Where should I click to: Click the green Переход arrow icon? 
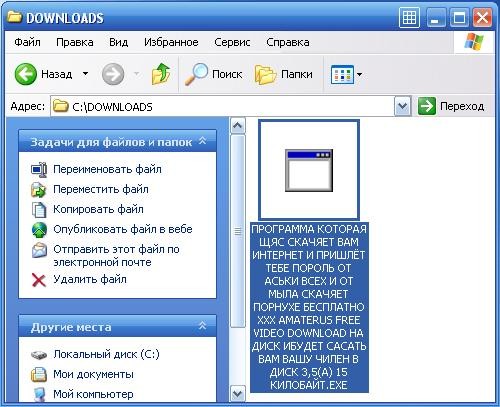coord(427,106)
